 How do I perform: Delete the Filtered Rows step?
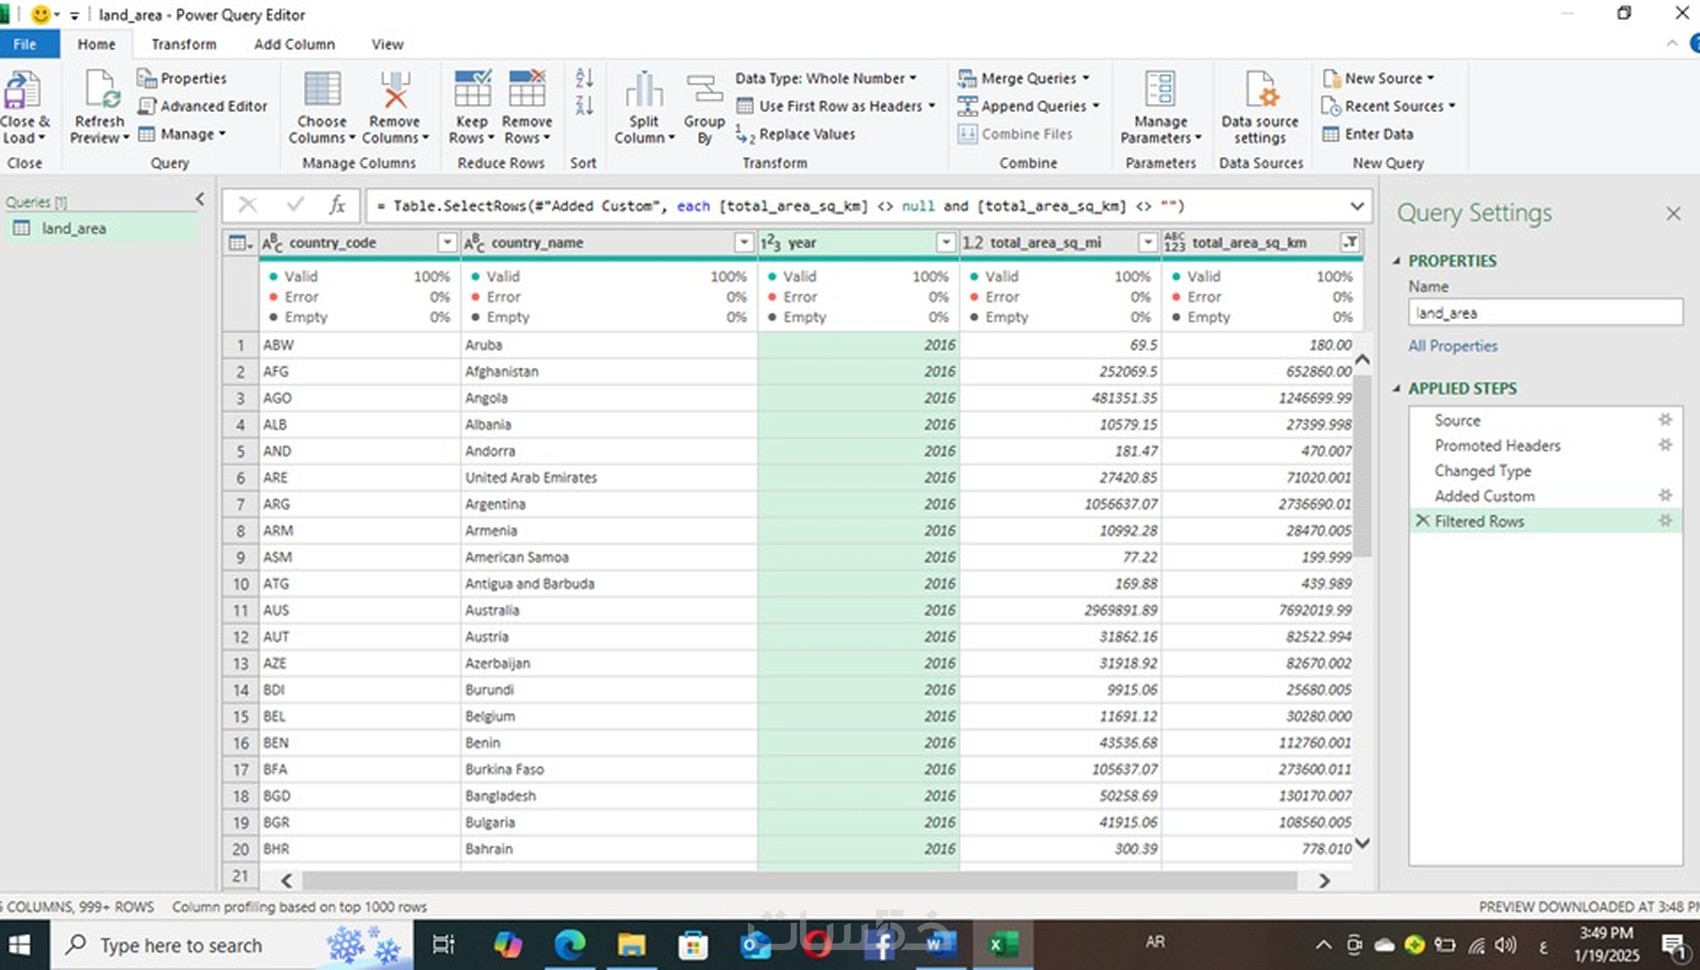point(1422,520)
